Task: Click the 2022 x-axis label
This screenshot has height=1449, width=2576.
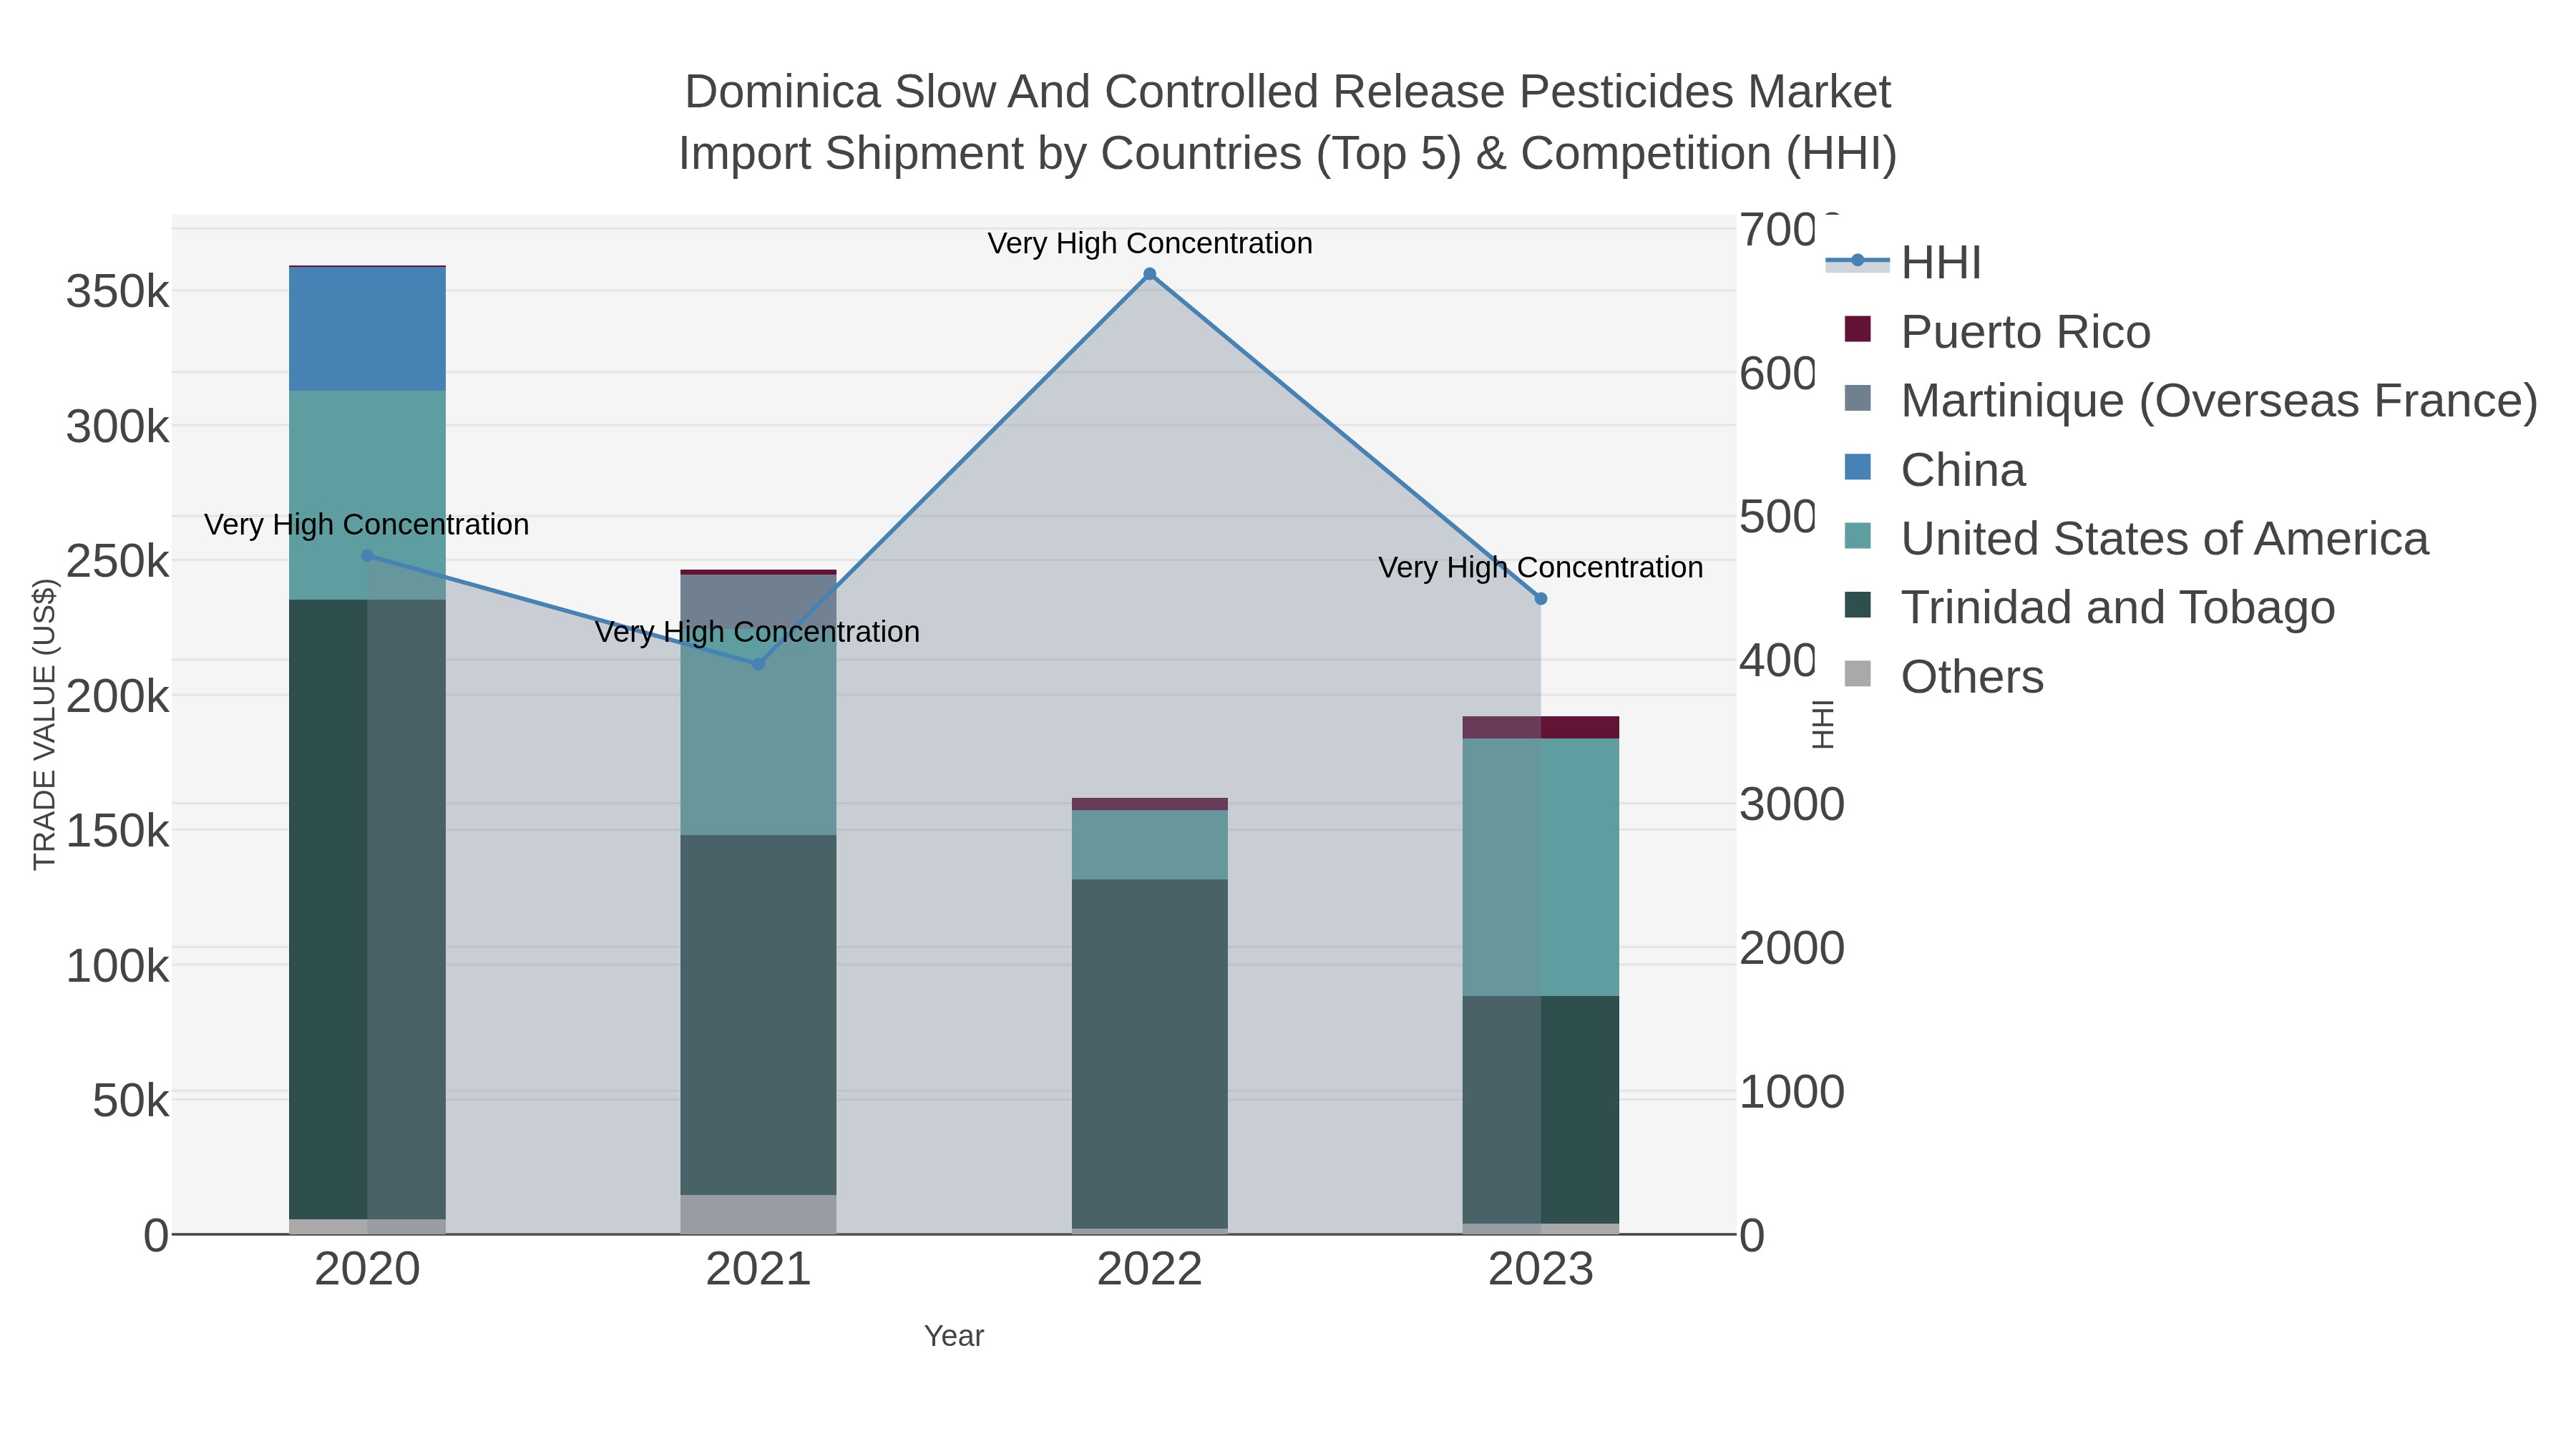Action: pos(1149,1270)
